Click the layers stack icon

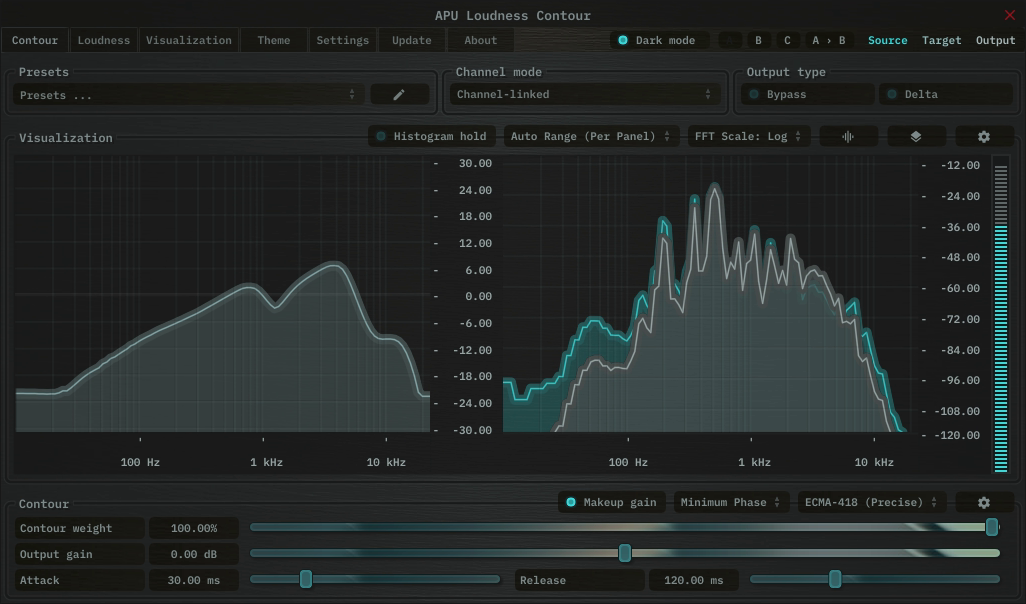(916, 136)
